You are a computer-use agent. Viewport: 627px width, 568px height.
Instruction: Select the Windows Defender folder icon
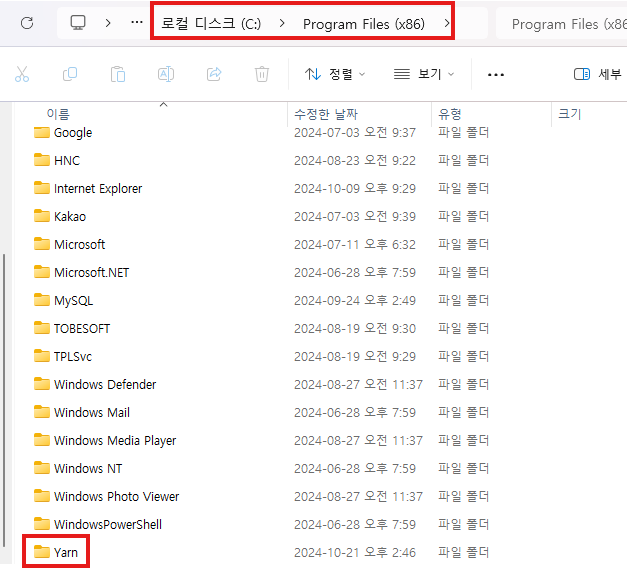pyautogui.click(x=42, y=384)
